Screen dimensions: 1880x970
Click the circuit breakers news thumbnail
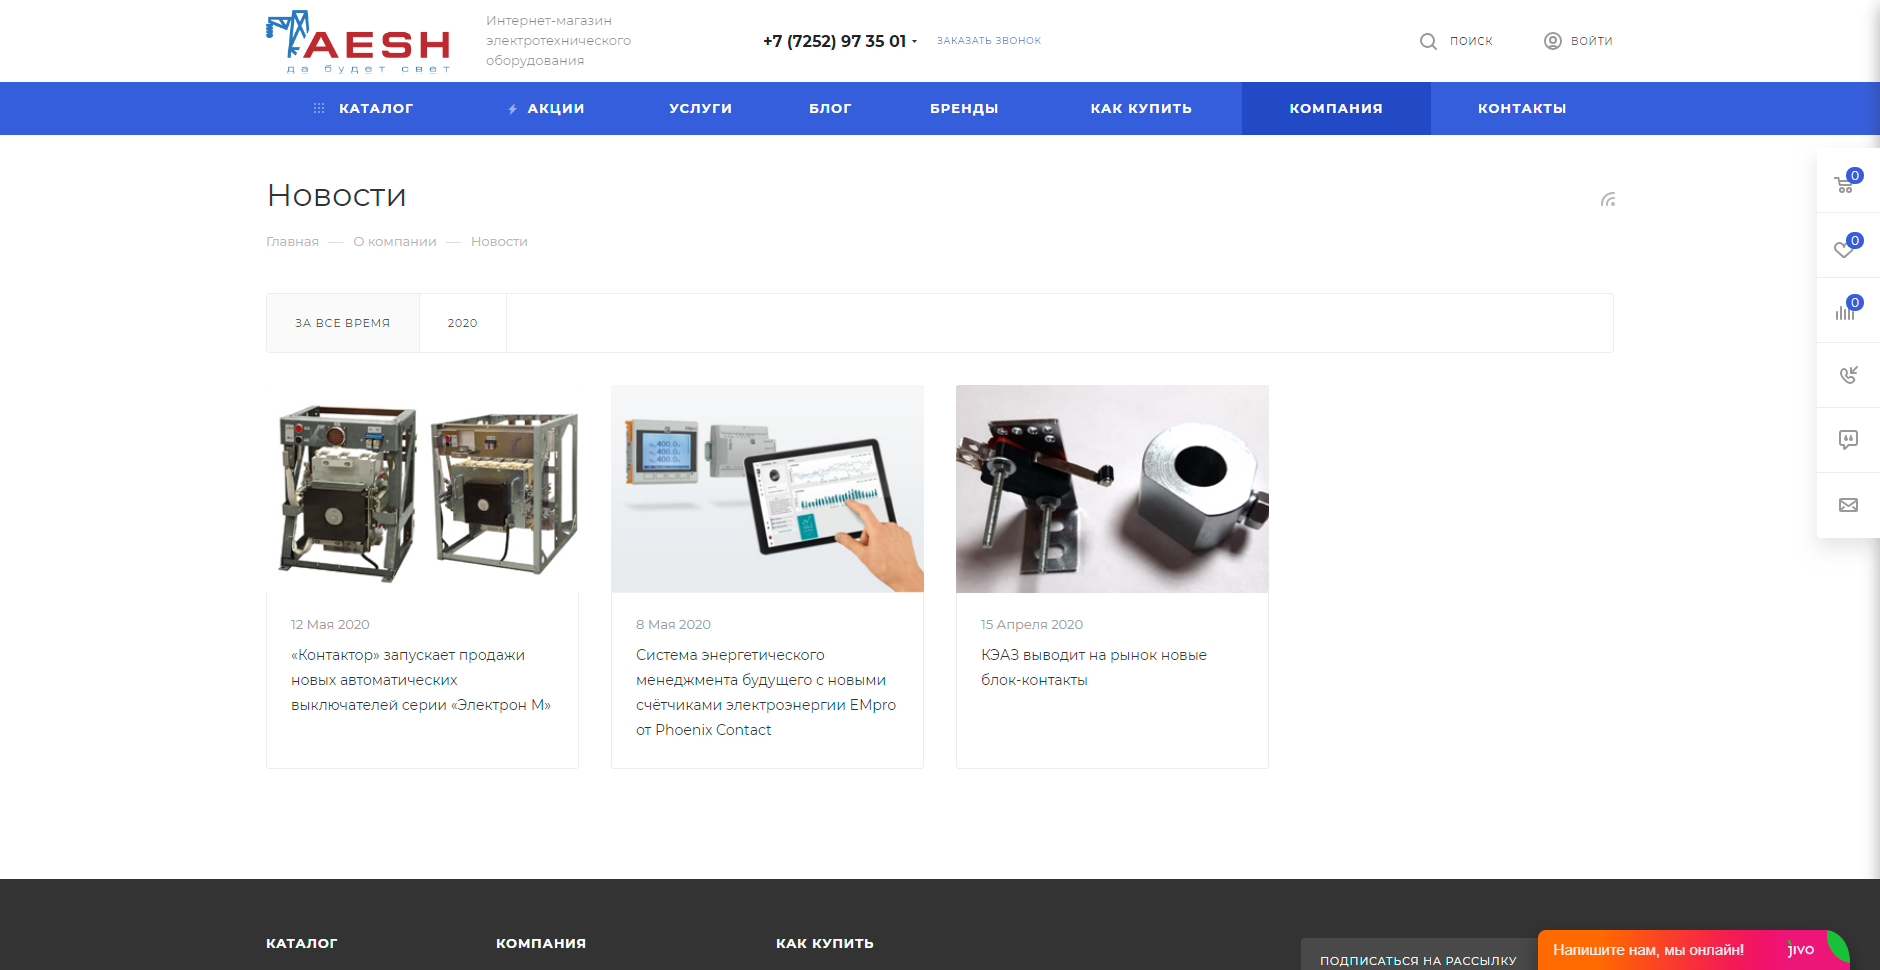[x=422, y=489]
